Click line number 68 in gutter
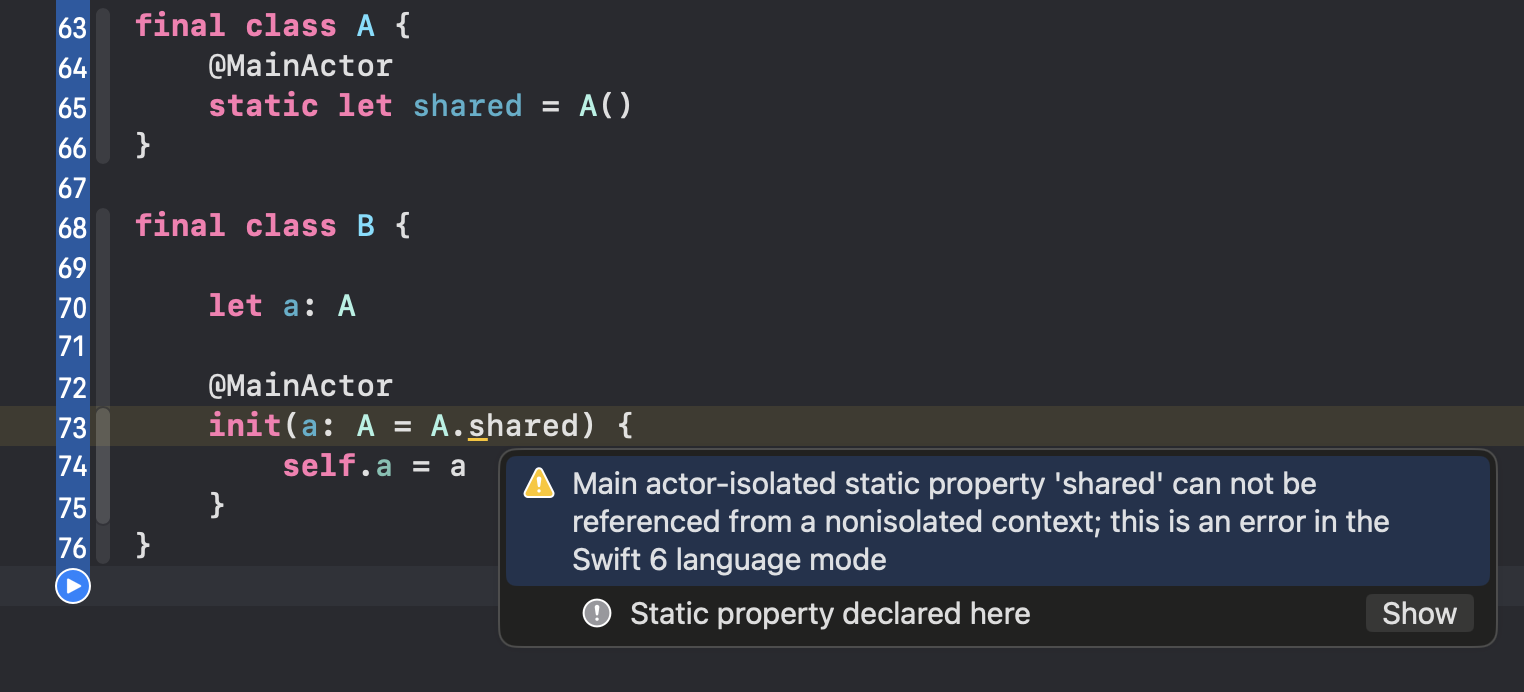The height and width of the screenshot is (692, 1524). 73,227
